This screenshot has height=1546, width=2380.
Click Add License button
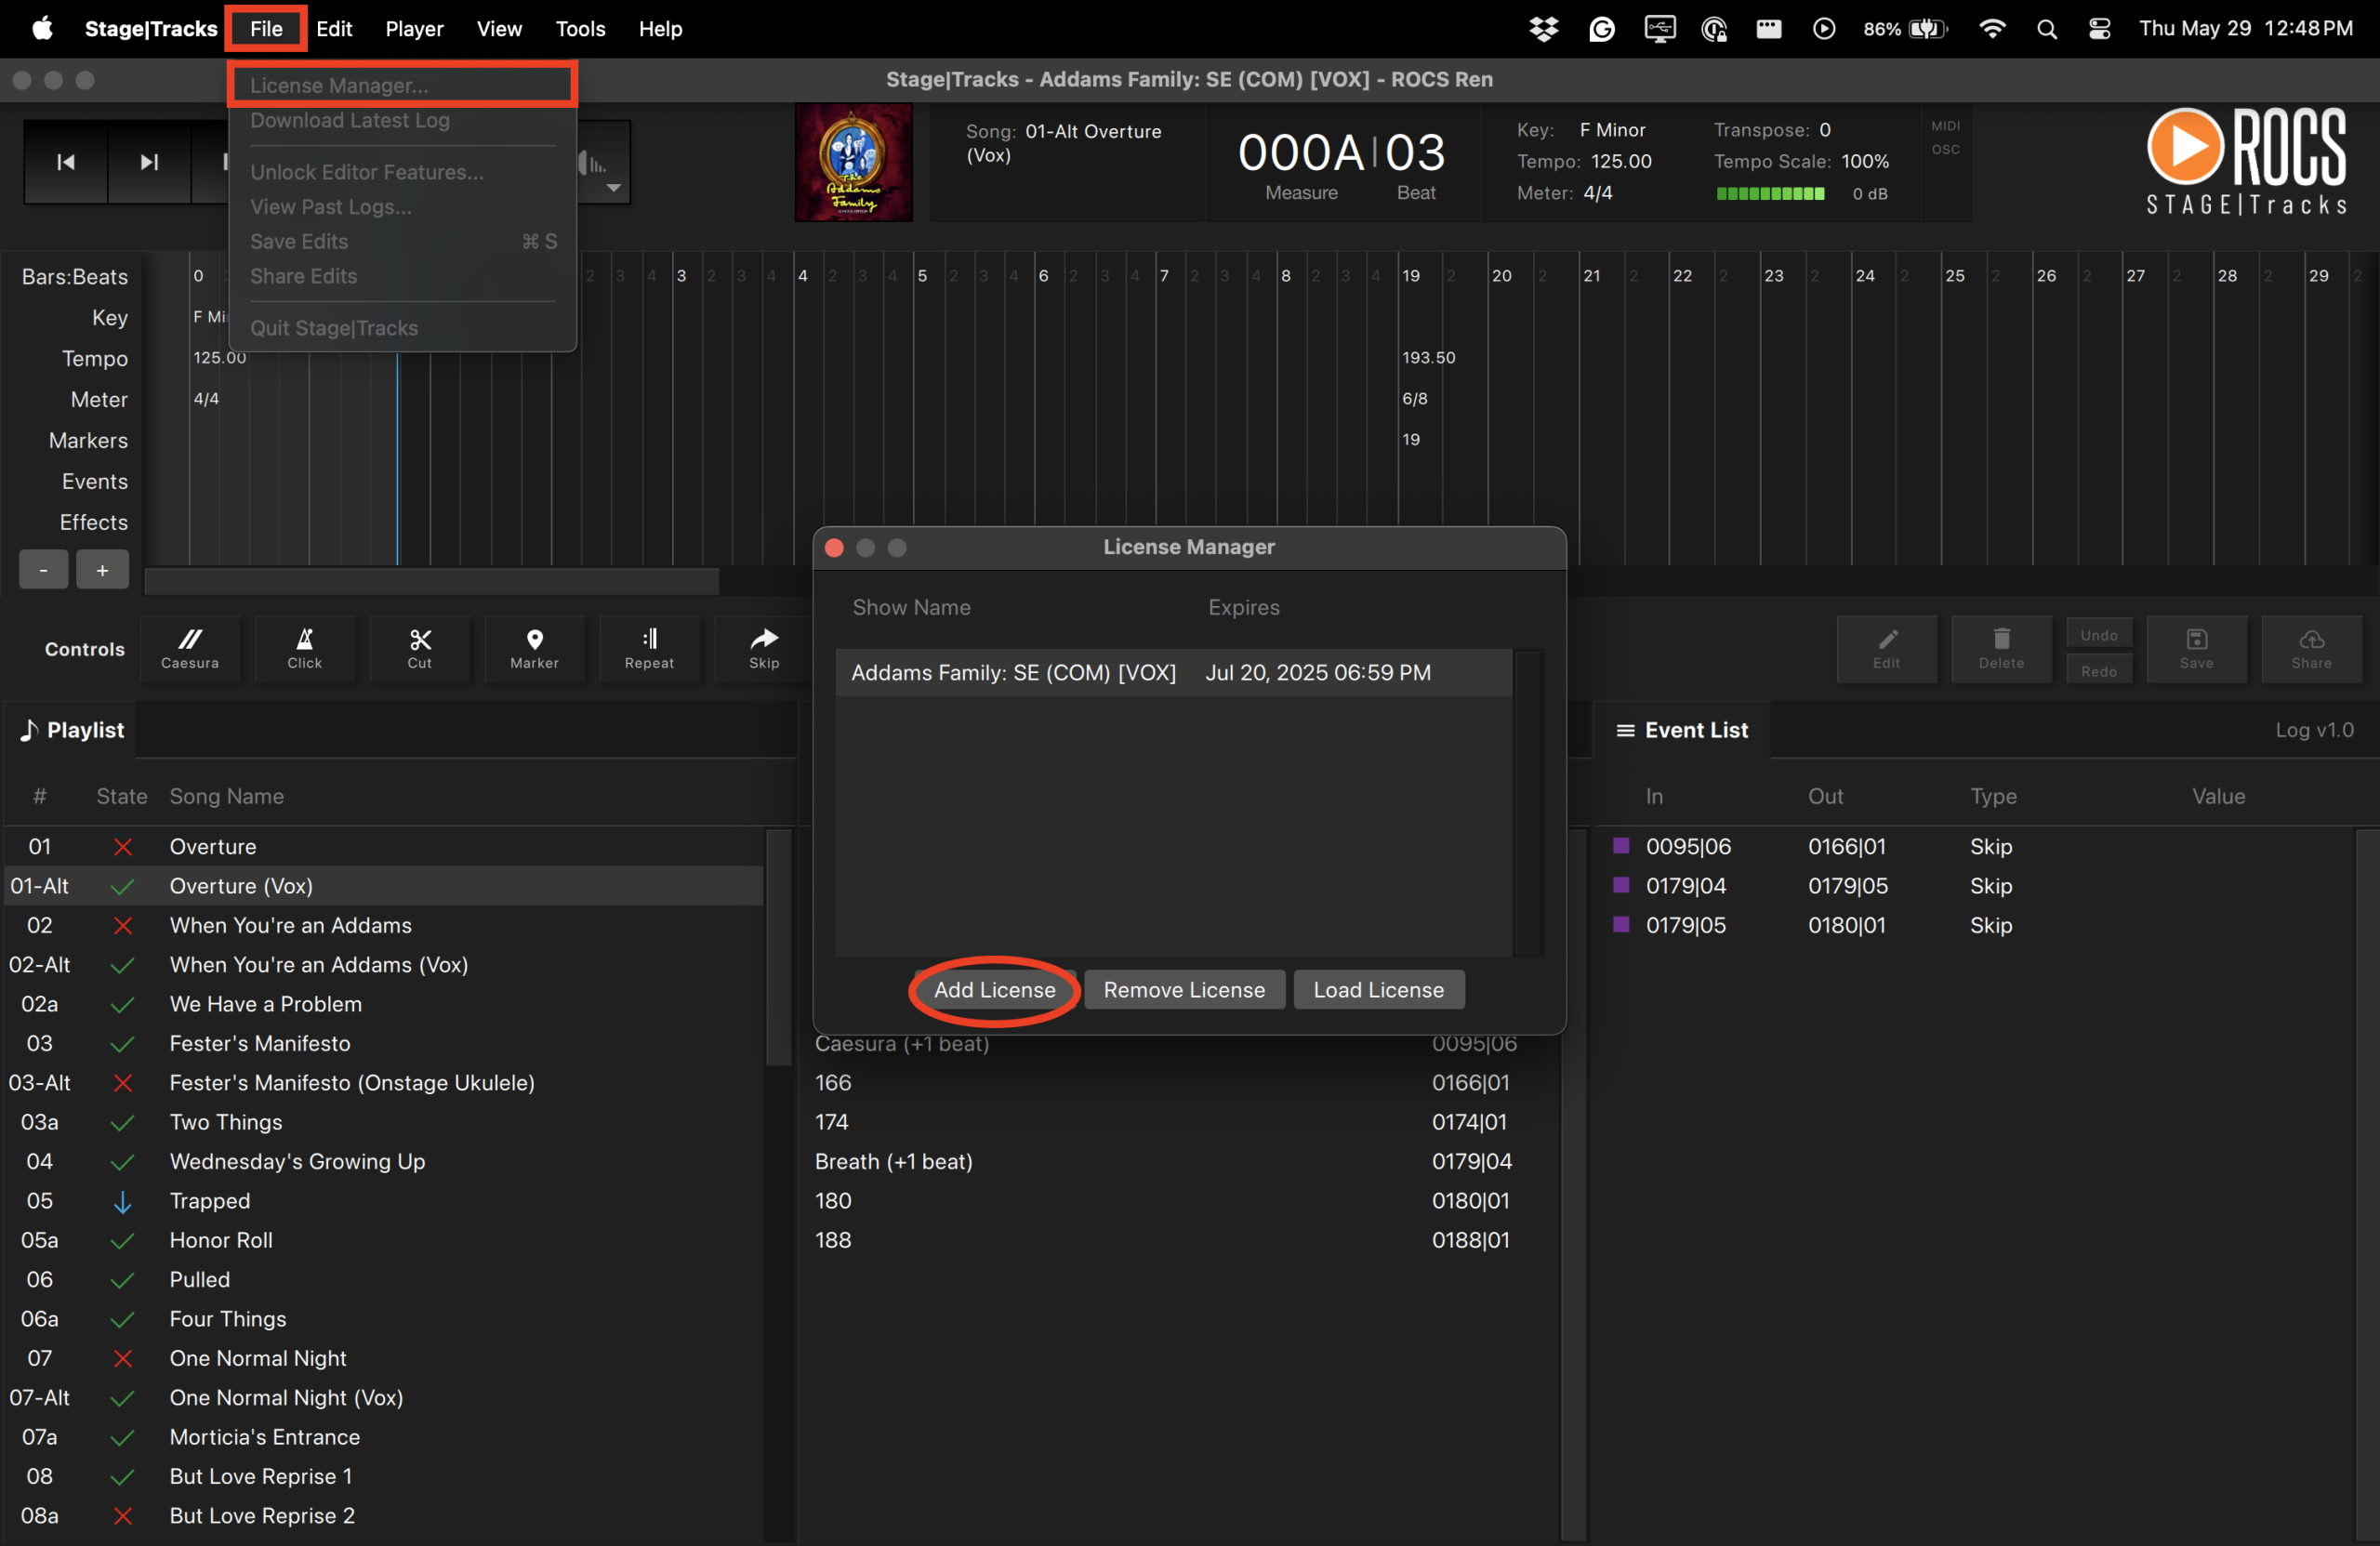(x=994, y=990)
